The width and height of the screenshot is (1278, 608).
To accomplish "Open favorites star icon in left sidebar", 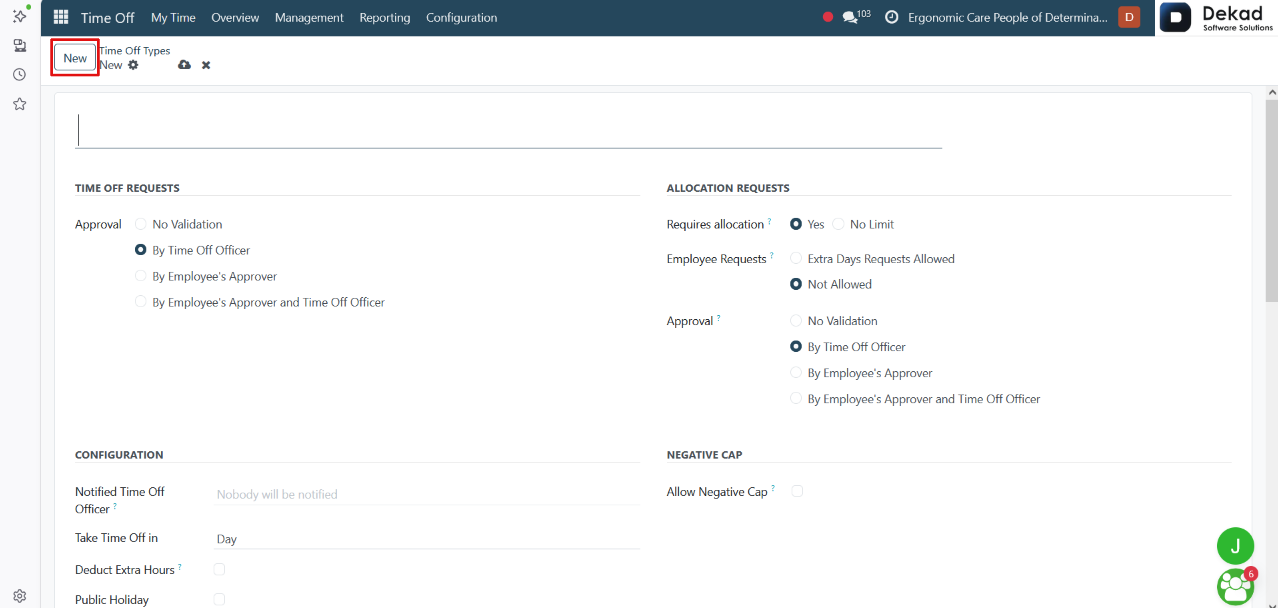I will pyautogui.click(x=19, y=103).
